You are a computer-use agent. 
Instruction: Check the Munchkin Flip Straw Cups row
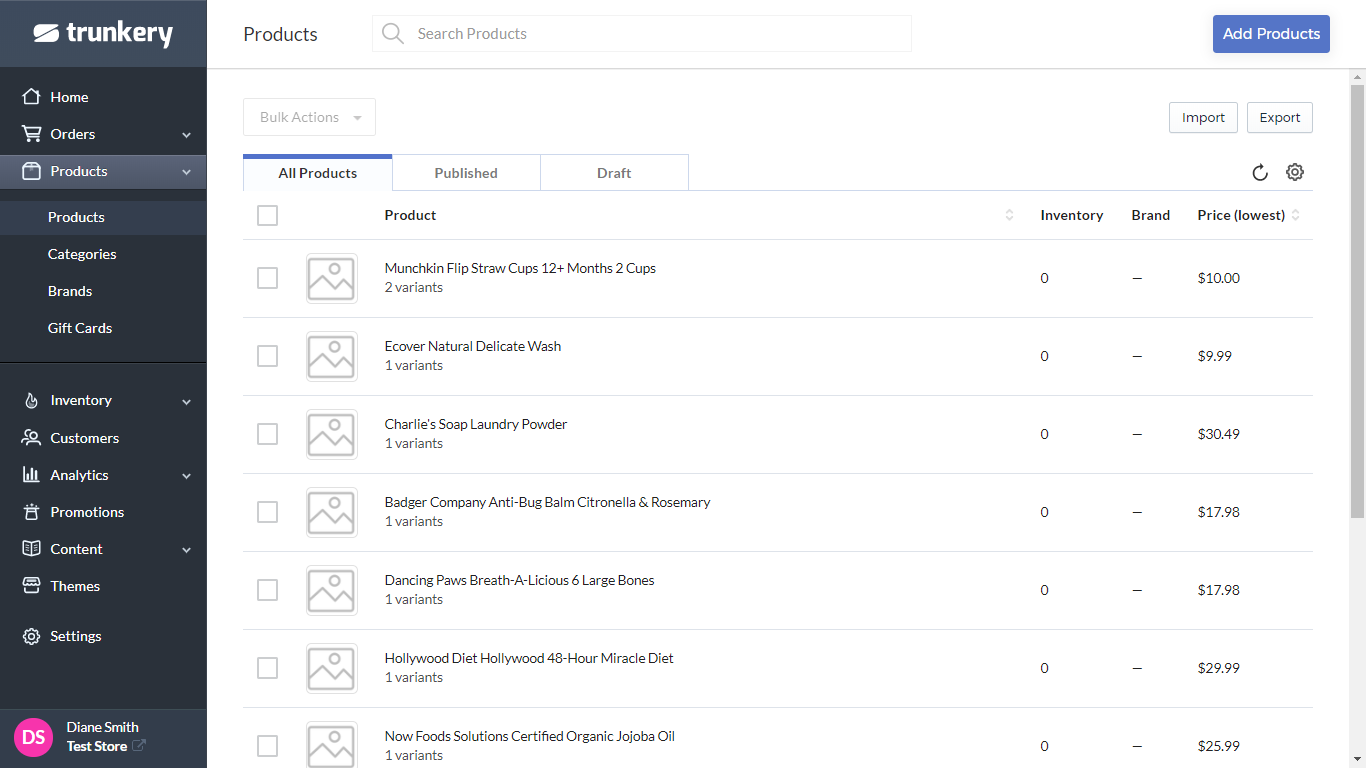click(x=267, y=278)
